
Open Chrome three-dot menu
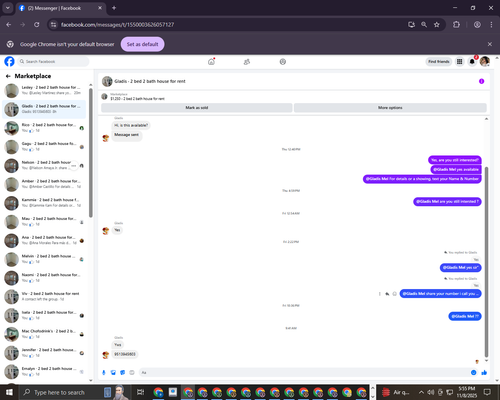[x=491, y=25]
